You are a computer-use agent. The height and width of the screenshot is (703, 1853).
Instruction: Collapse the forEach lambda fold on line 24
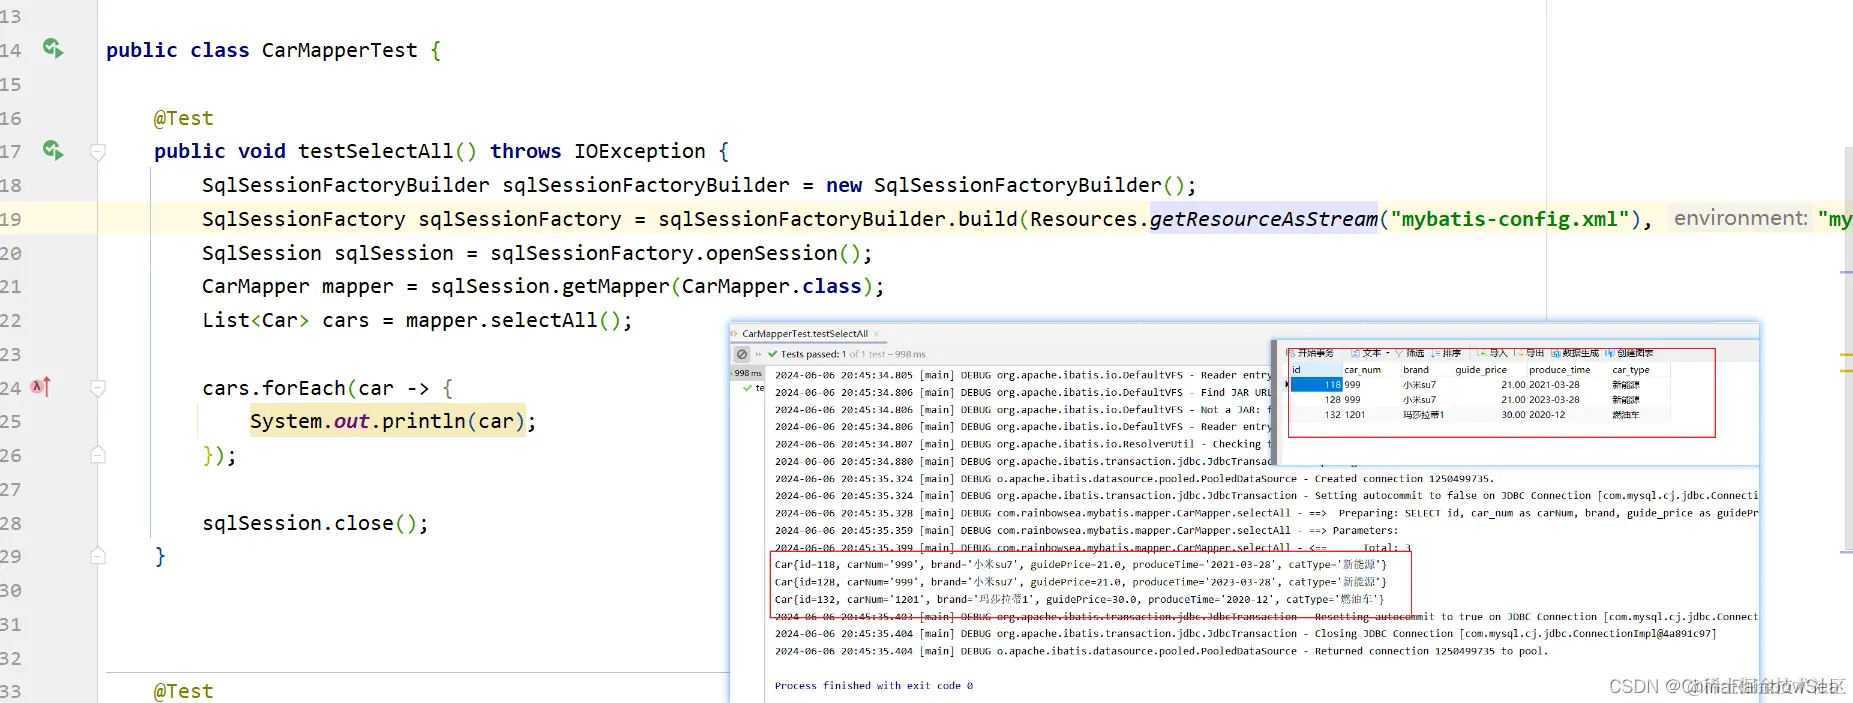point(98,388)
